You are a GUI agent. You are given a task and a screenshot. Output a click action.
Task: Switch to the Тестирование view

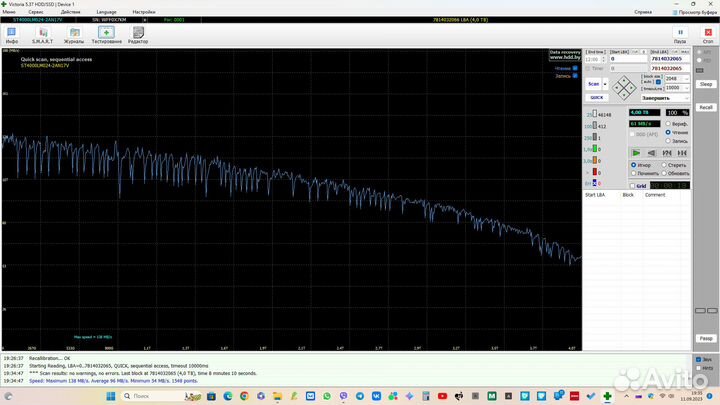[x=106, y=34]
